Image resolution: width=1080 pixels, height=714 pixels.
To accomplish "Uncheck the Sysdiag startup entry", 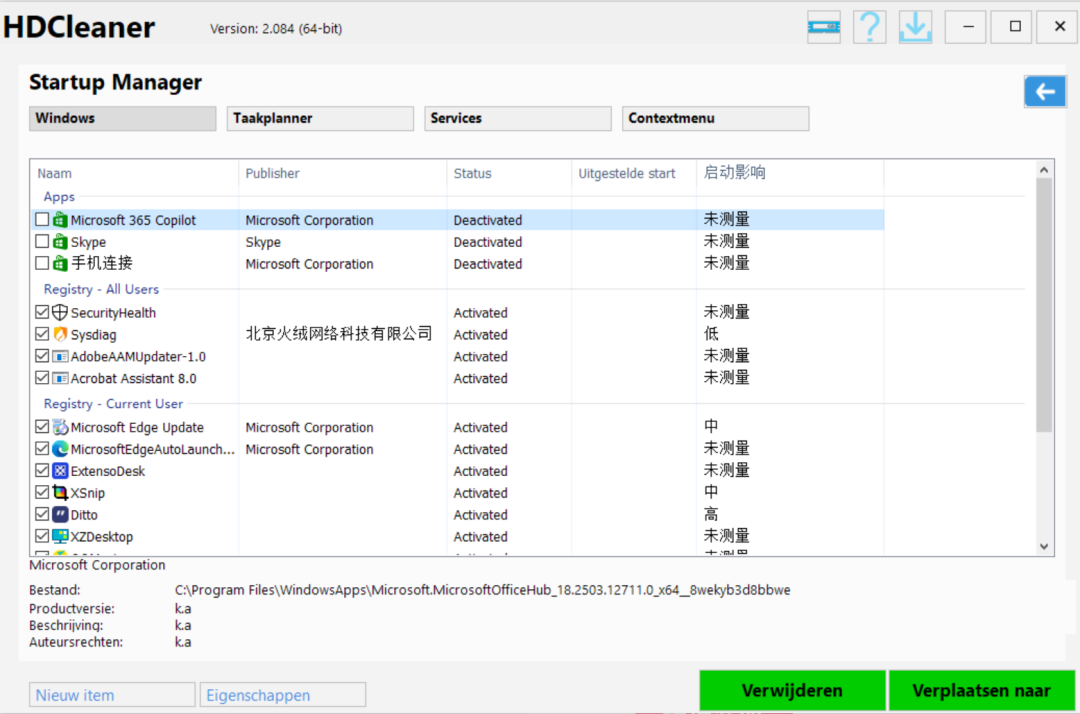I will pyautogui.click(x=42, y=335).
